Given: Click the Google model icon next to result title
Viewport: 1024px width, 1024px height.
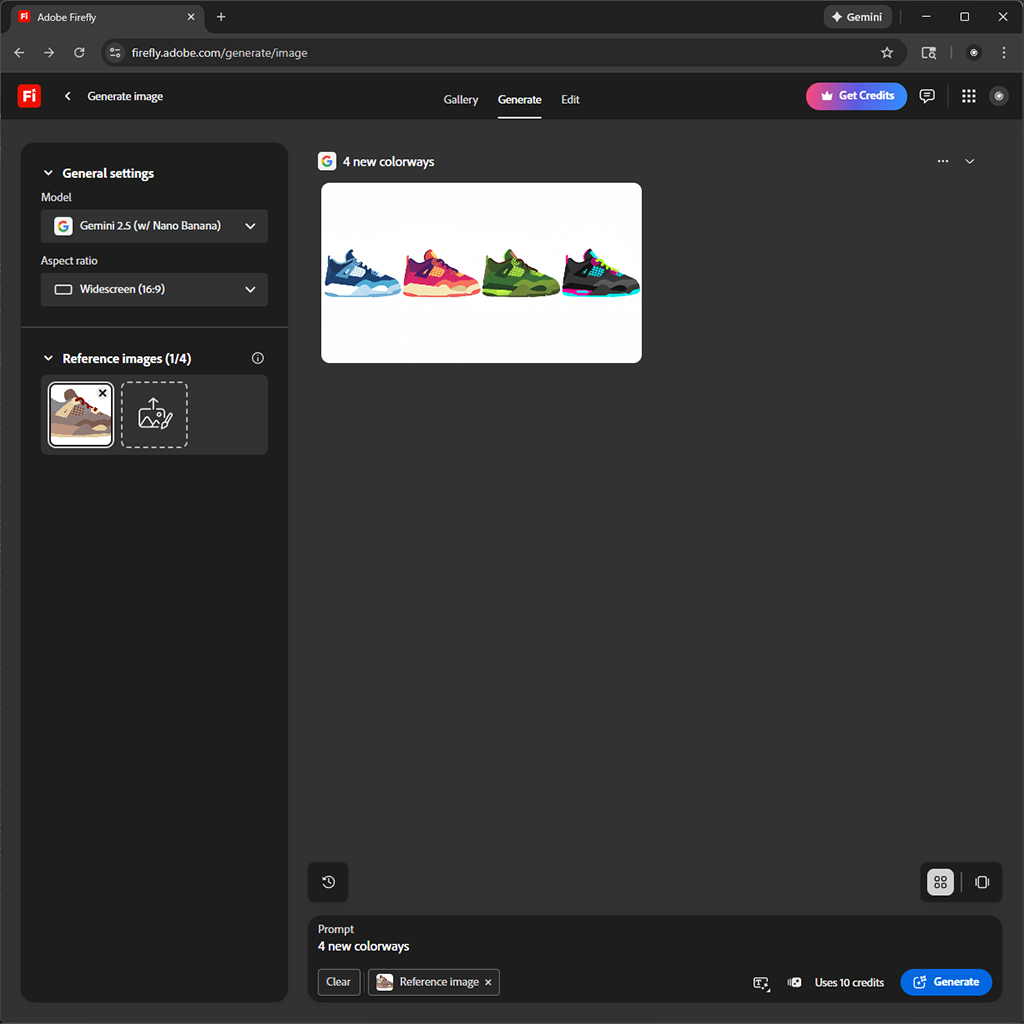Looking at the screenshot, I should pyautogui.click(x=327, y=161).
